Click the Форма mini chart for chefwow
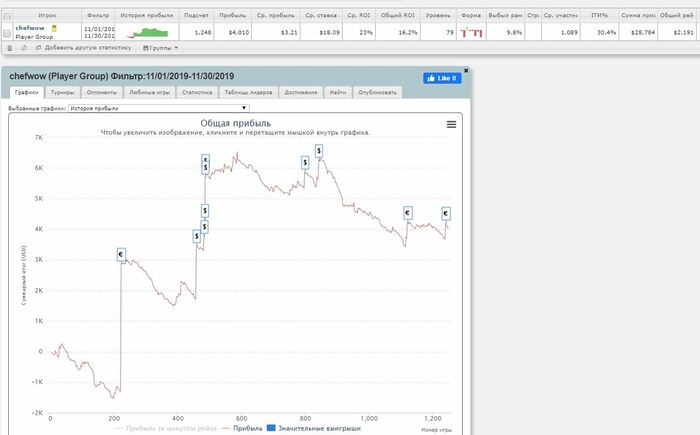 [471, 32]
